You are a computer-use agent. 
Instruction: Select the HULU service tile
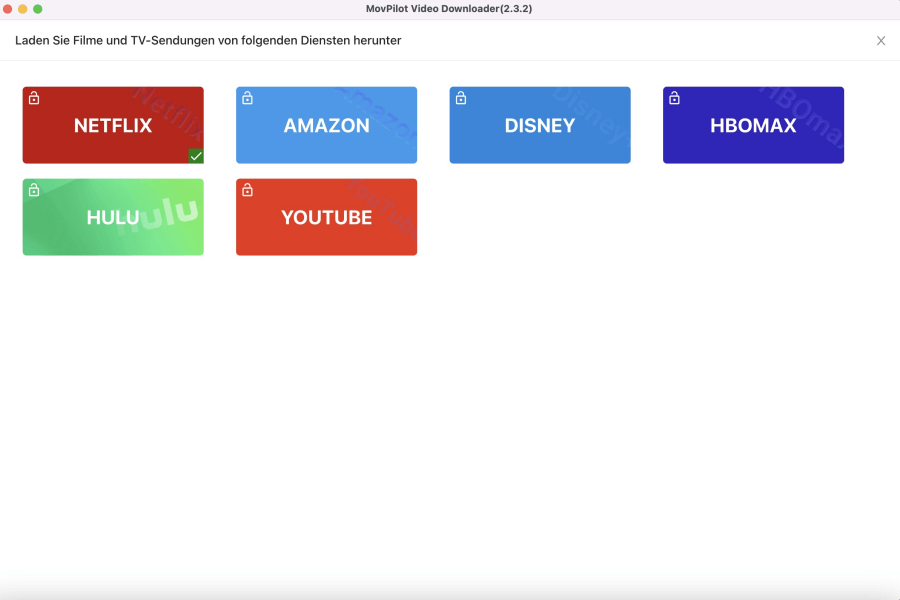pyautogui.click(x=113, y=217)
